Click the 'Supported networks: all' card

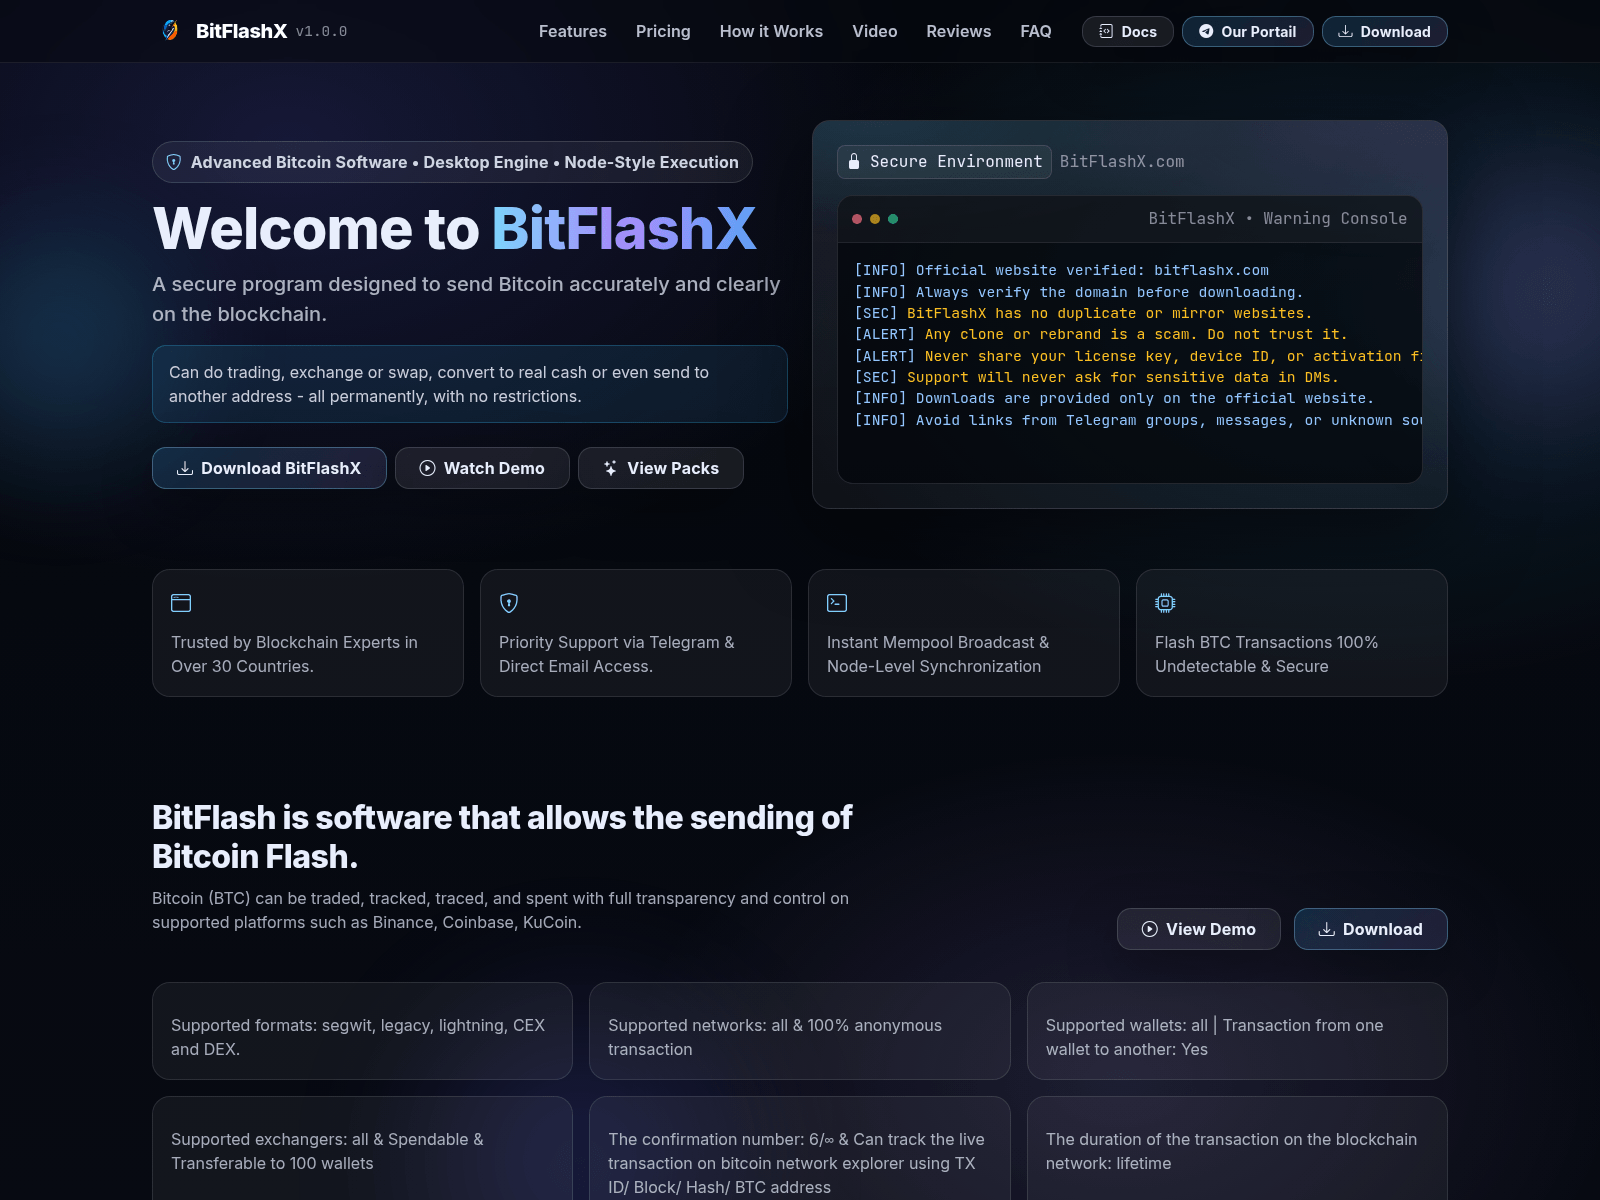click(800, 1031)
